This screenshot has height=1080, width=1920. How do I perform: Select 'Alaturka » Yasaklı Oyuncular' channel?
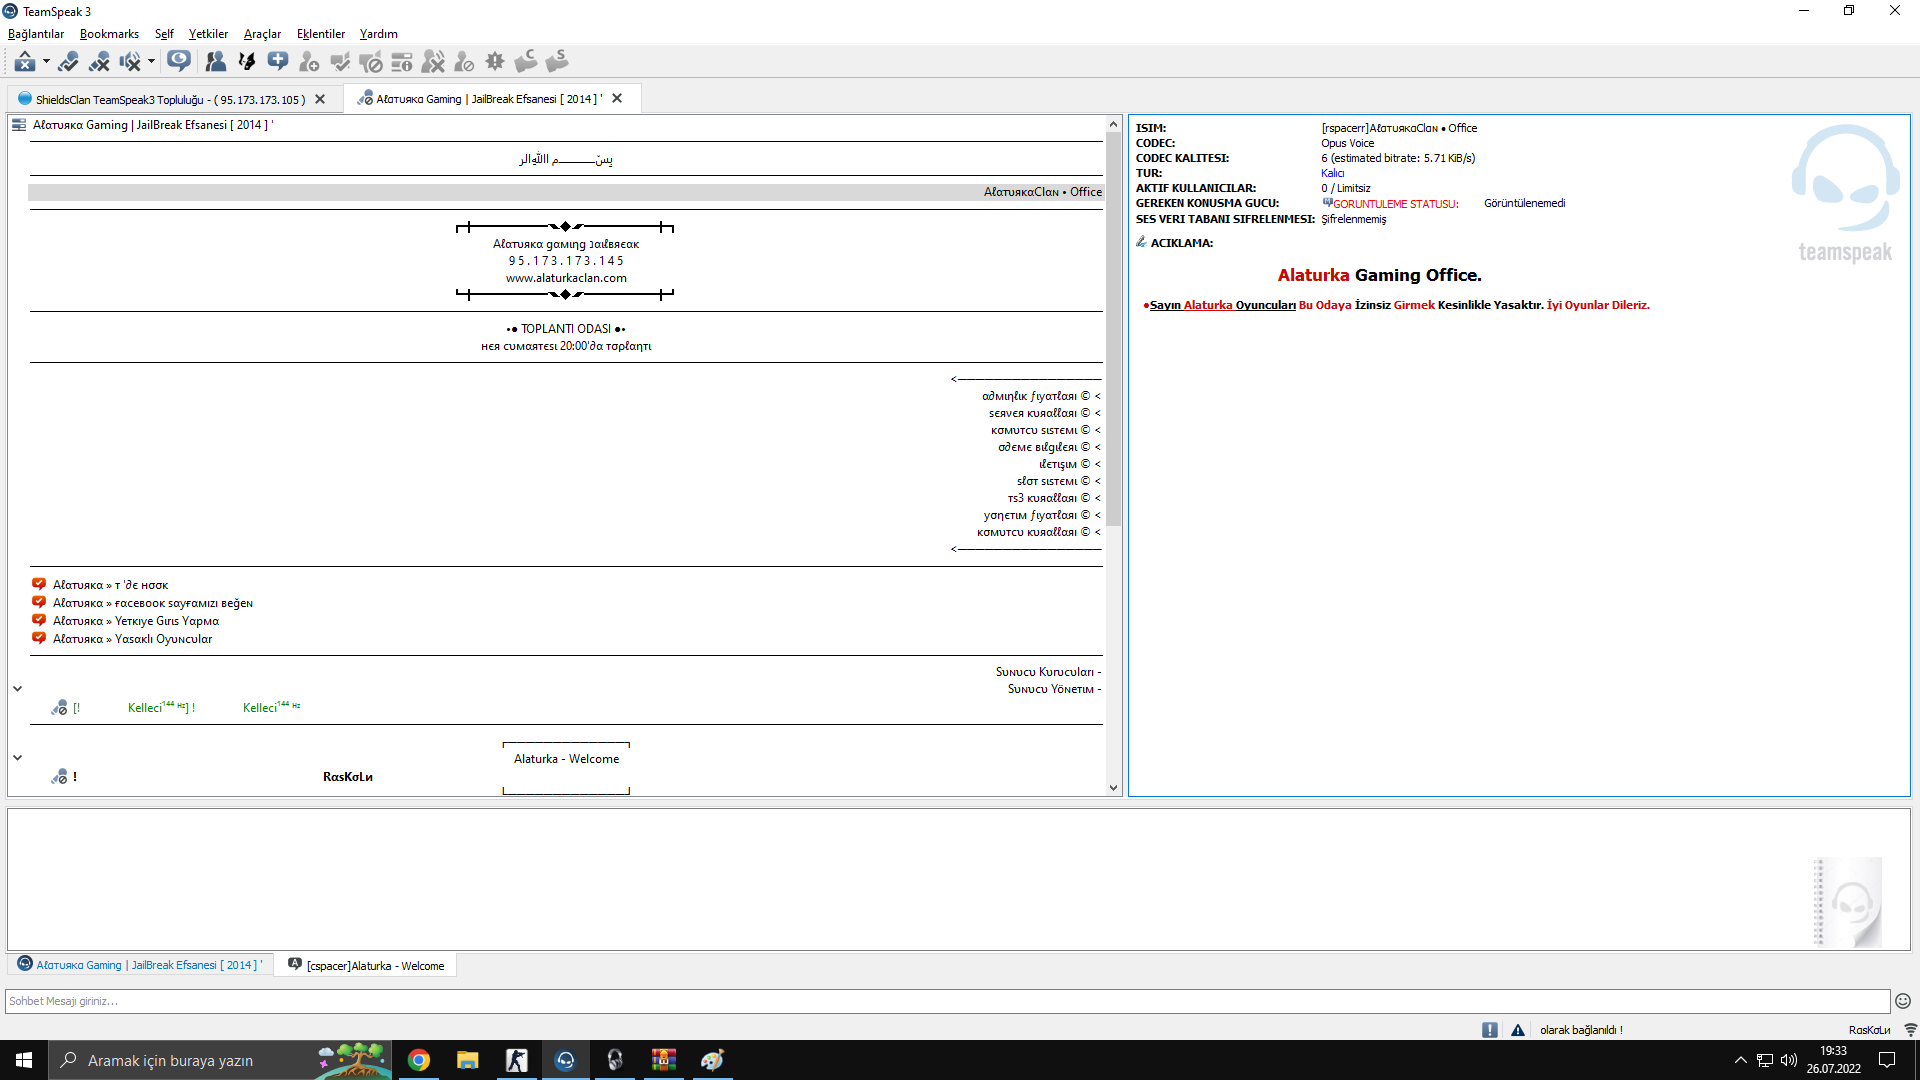pyautogui.click(x=132, y=639)
